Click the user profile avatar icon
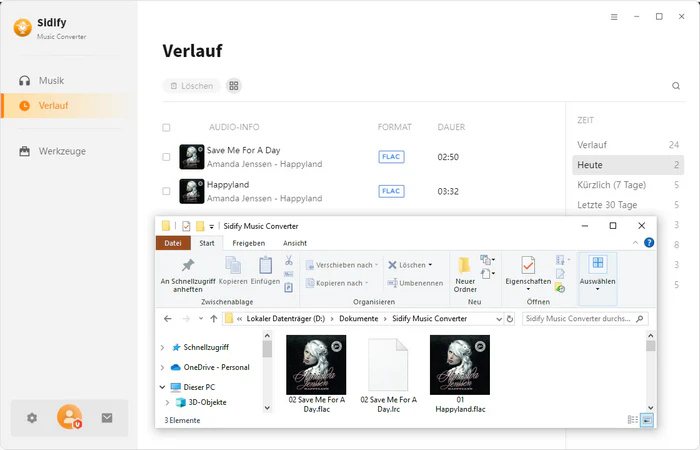Screen dimensions: 700x450 pos(69,417)
